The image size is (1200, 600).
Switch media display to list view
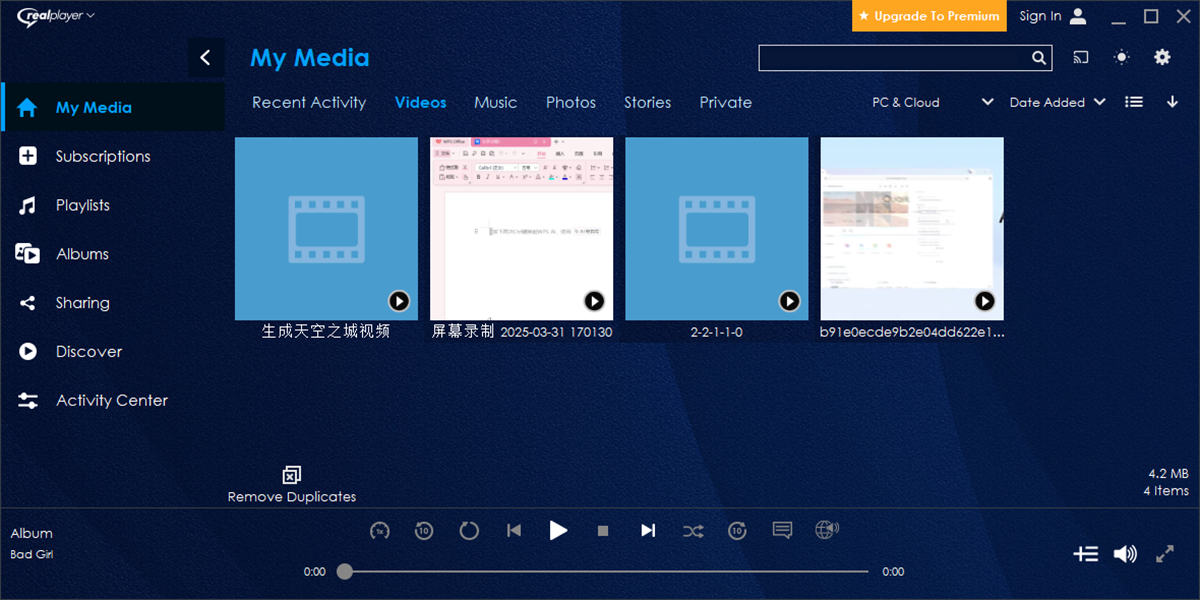(x=1133, y=101)
